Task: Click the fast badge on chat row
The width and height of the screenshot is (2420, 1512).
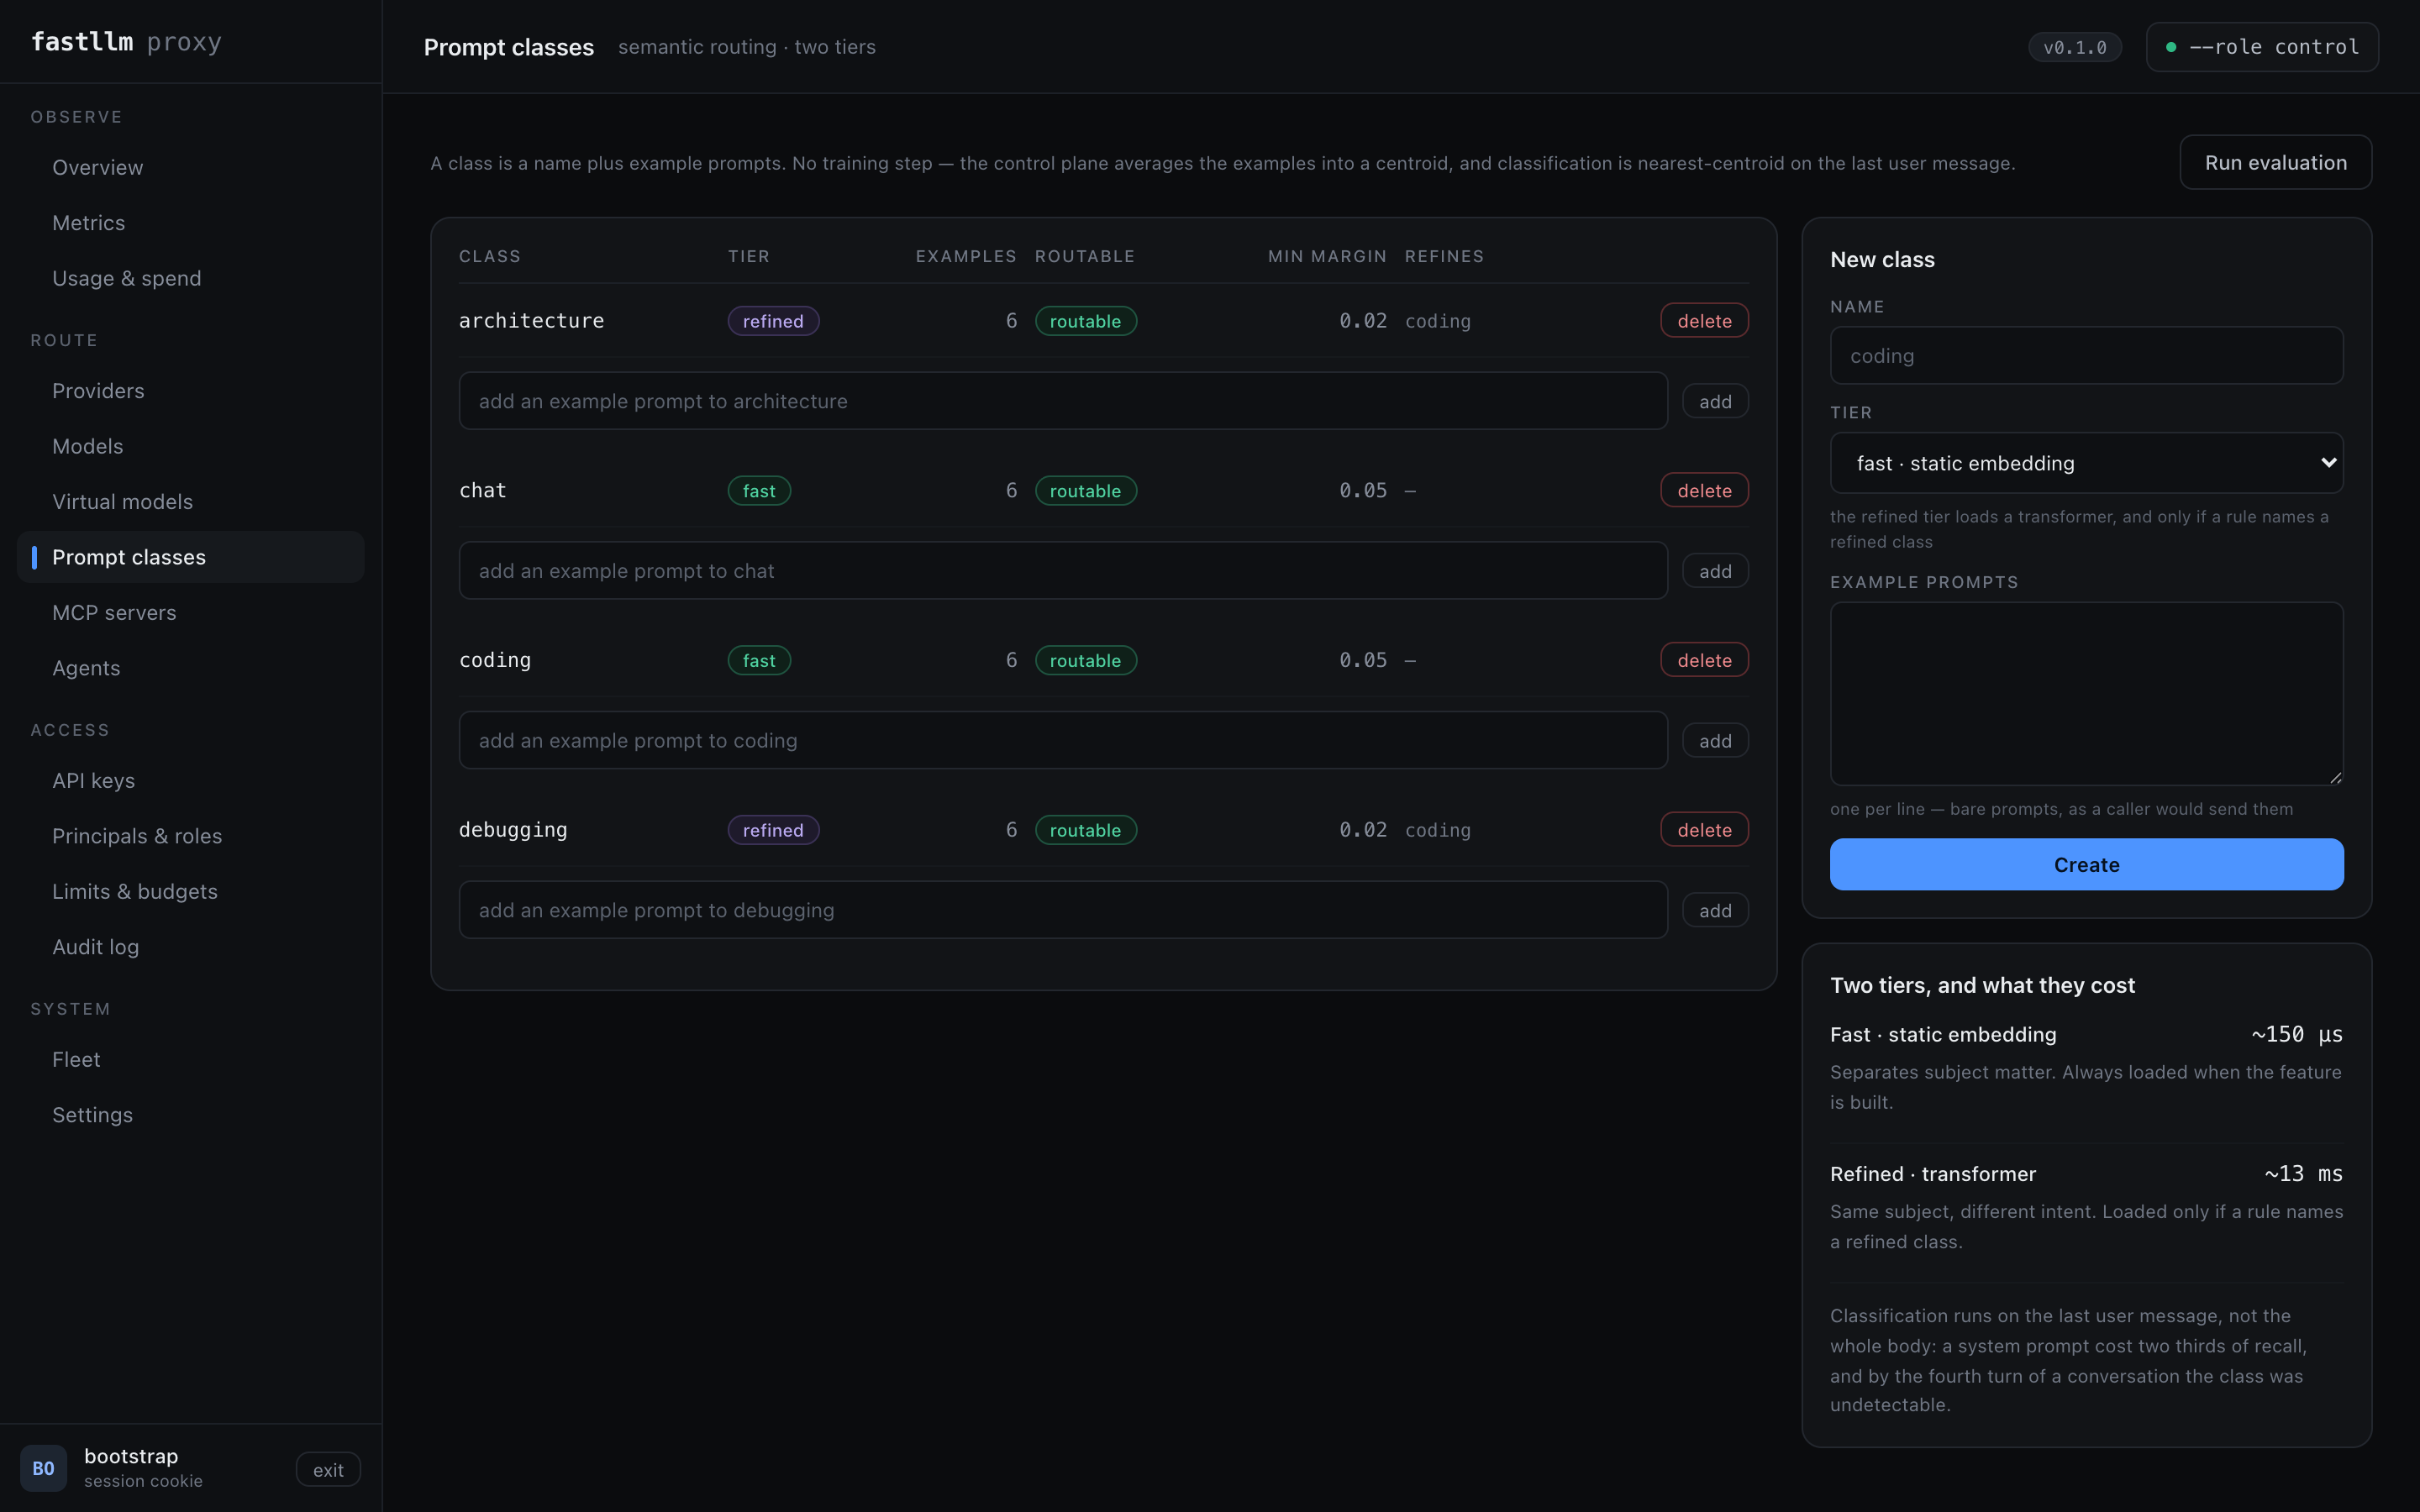Action: point(759,491)
